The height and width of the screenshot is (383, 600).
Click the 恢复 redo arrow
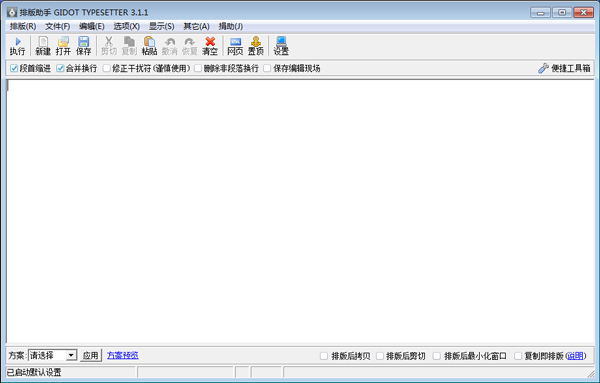tap(189, 46)
